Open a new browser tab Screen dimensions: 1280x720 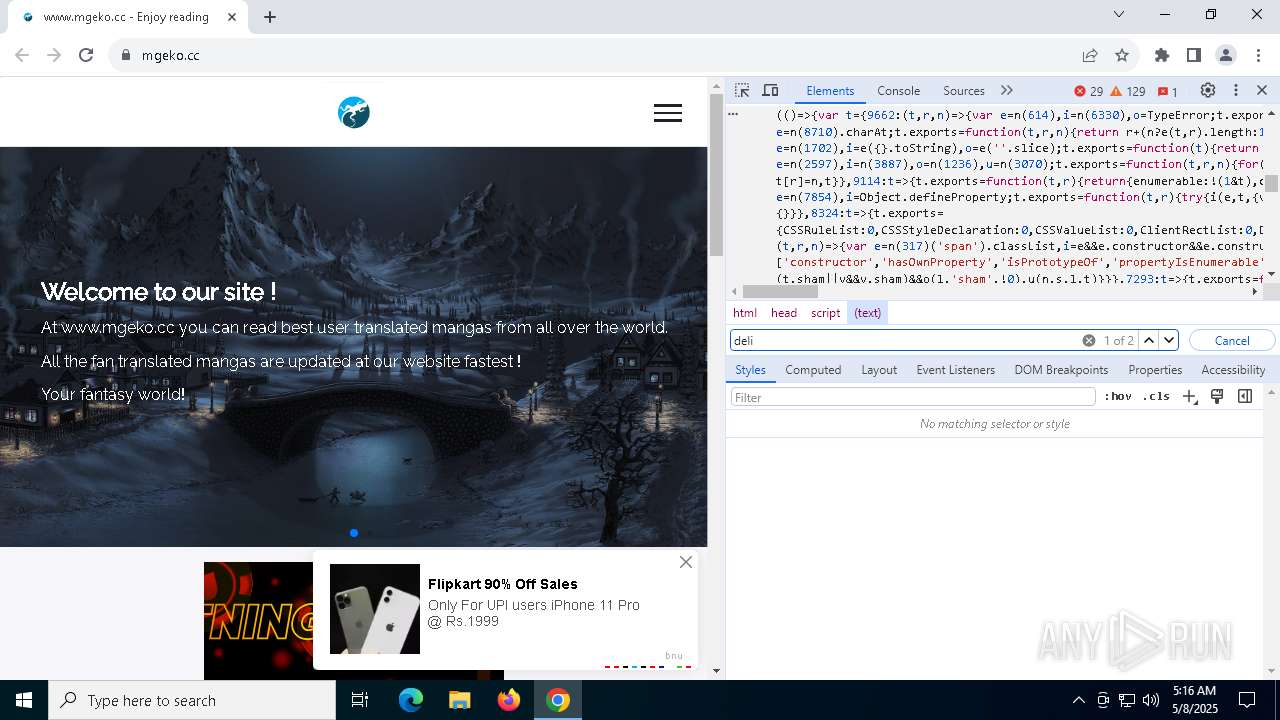click(270, 16)
